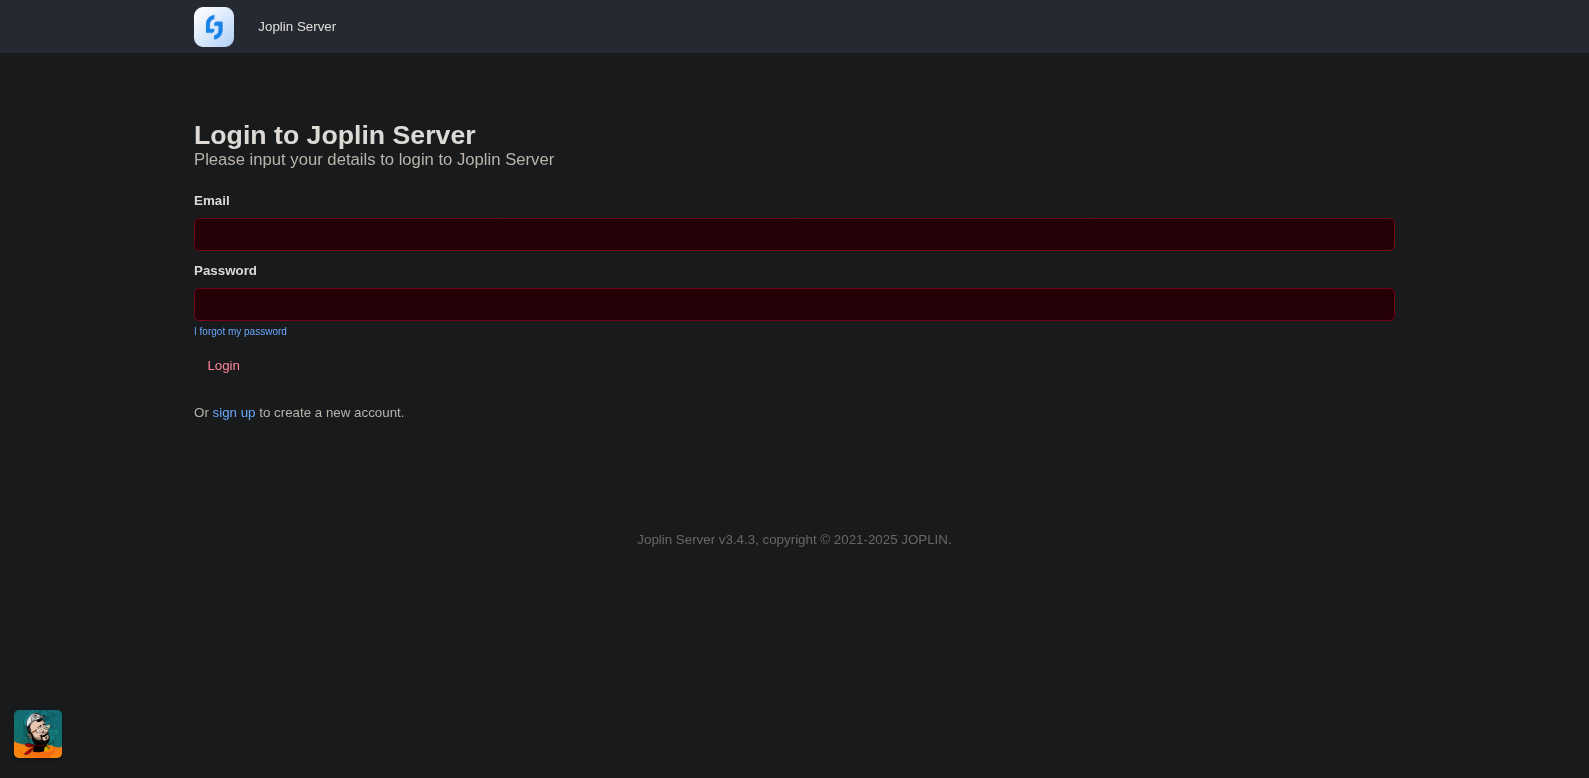Open the 'I forgot my password' link
1589x778 pixels.
point(240,332)
